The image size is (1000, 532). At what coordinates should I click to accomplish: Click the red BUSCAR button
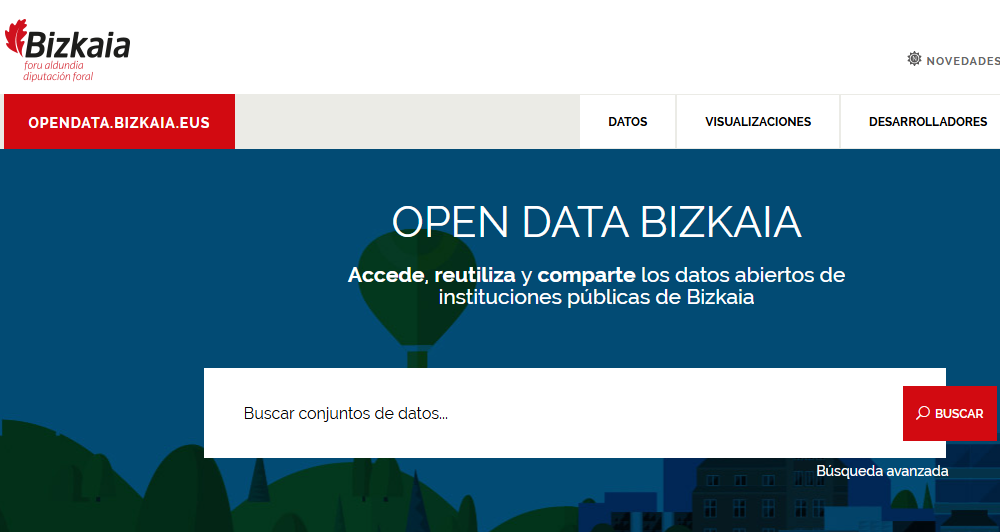[950, 413]
